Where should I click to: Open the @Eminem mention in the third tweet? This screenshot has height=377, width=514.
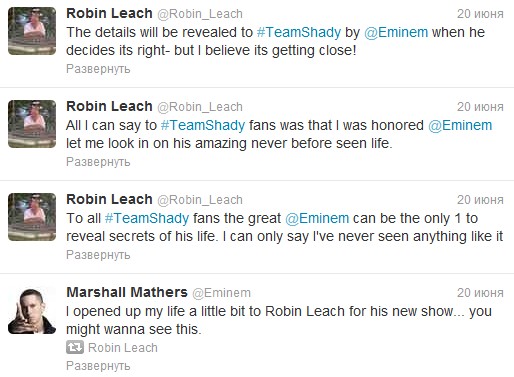(317, 218)
